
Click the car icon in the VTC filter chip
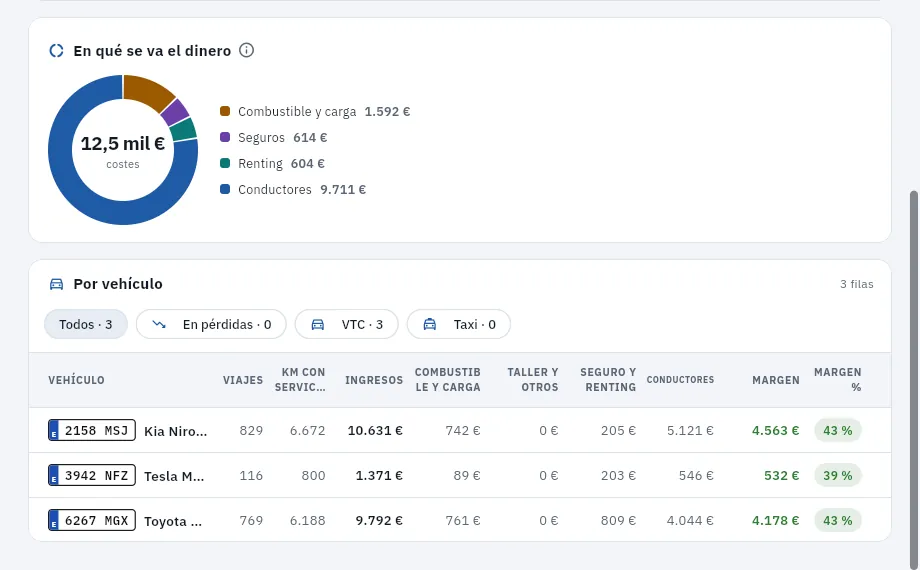pos(317,325)
